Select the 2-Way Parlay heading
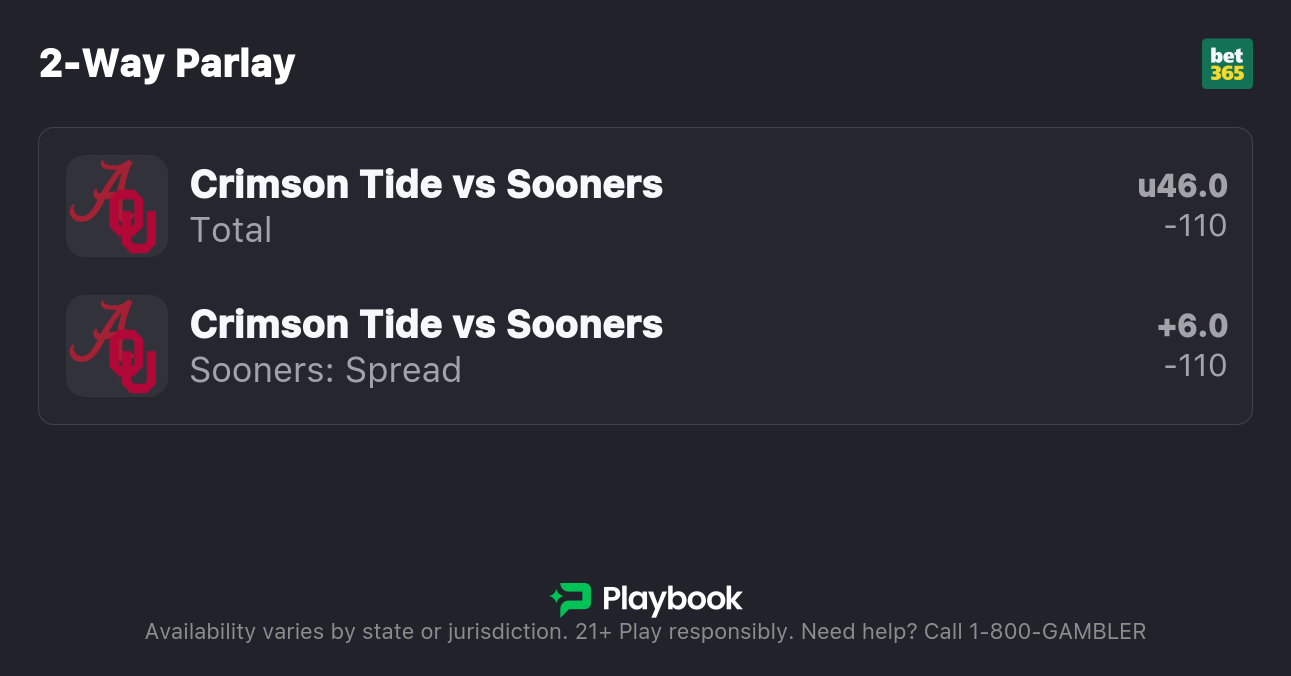Image resolution: width=1291 pixels, height=676 pixels. pyautogui.click(x=167, y=64)
